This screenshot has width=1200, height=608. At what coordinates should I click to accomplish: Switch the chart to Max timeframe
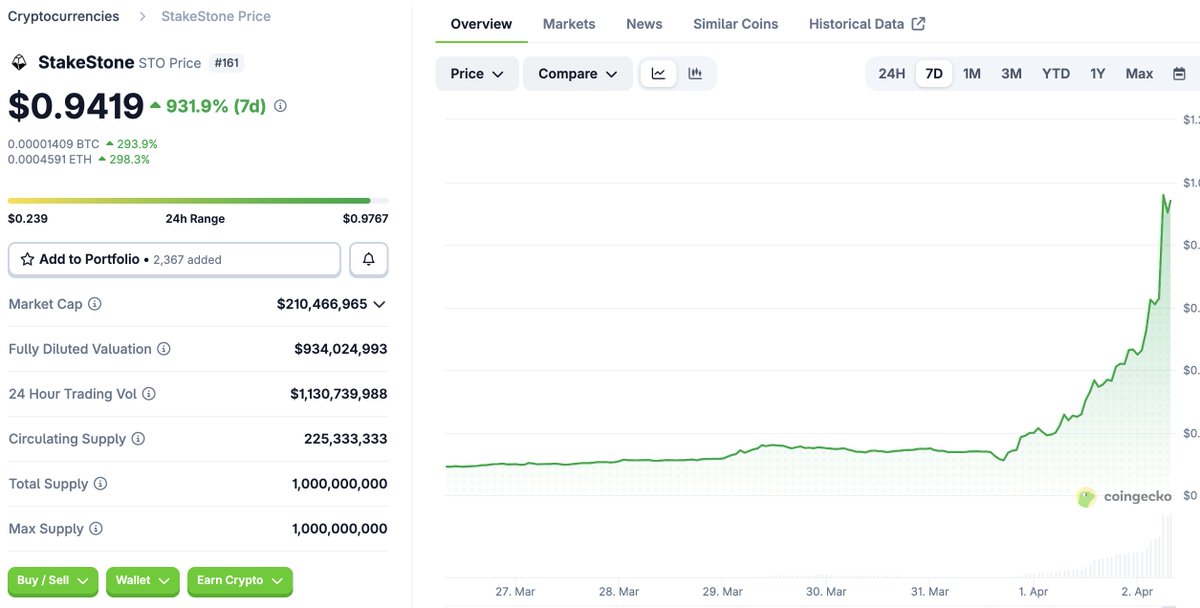click(x=1139, y=73)
